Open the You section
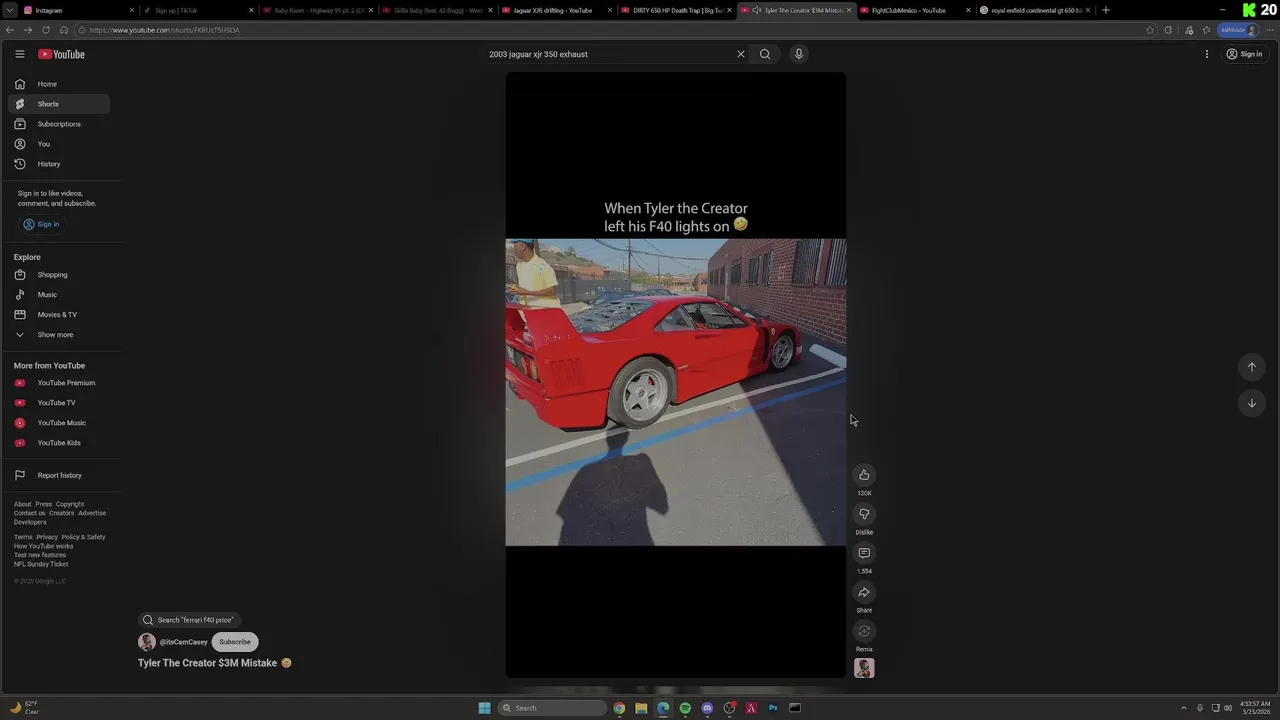This screenshot has width=1280, height=720. click(59, 144)
